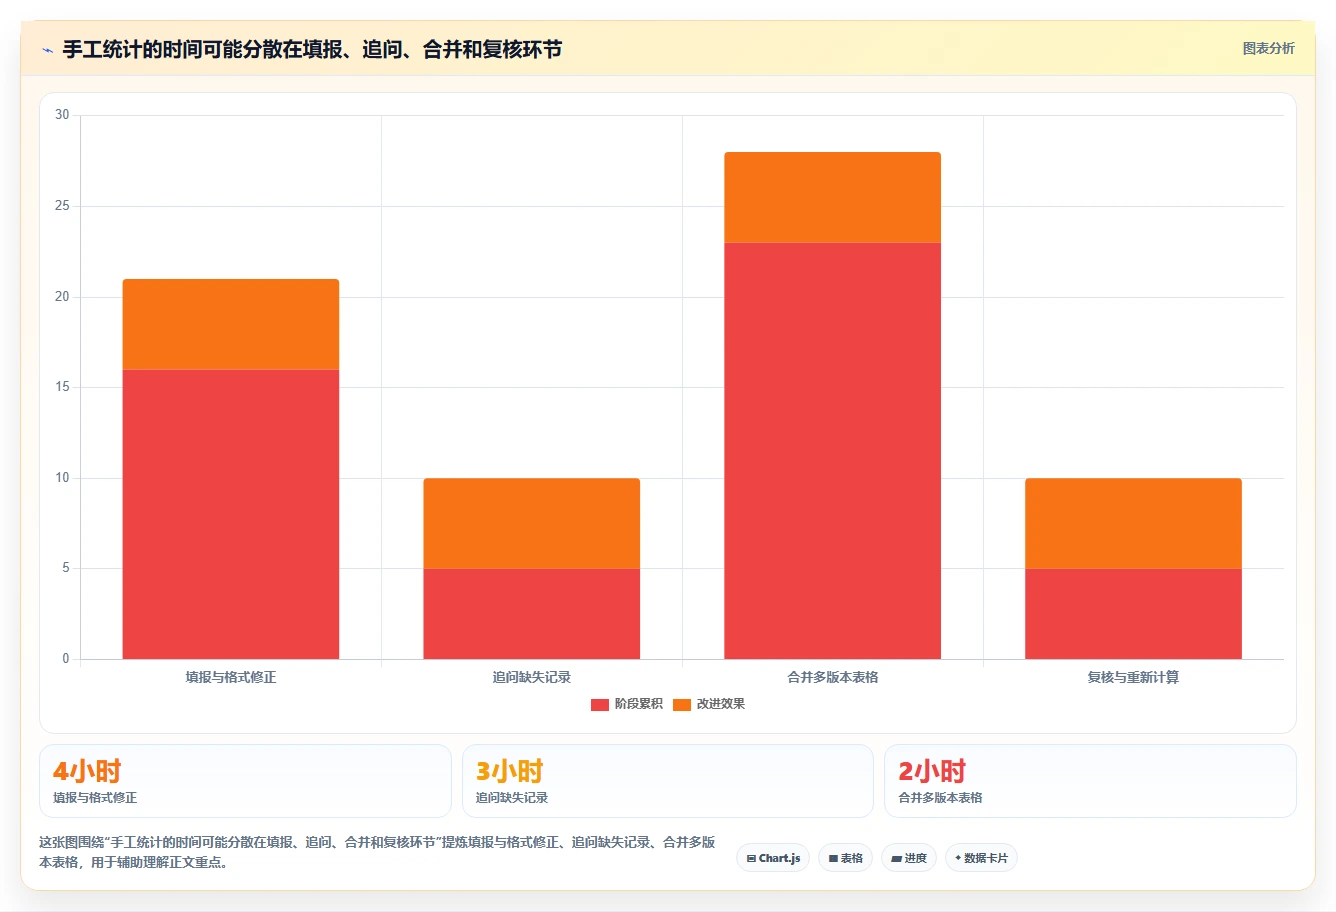Click the orange segment of 复核与重新计算 bar

tap(1133, 523)
